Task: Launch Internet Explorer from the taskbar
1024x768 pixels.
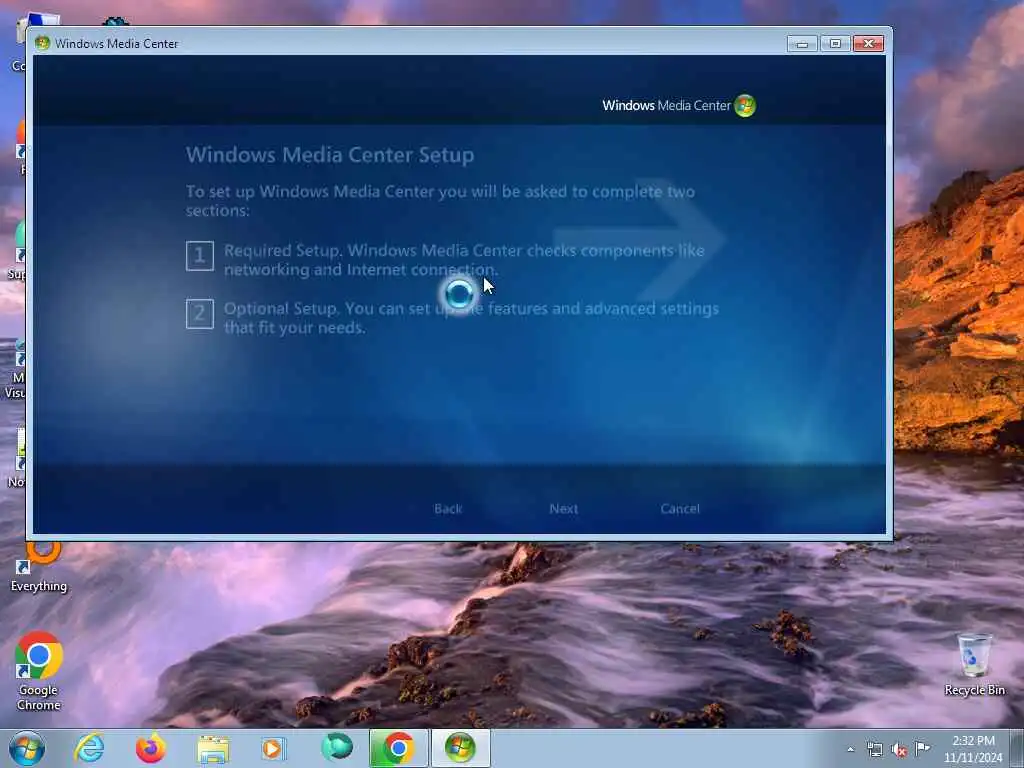Action: tap(89, 748)
